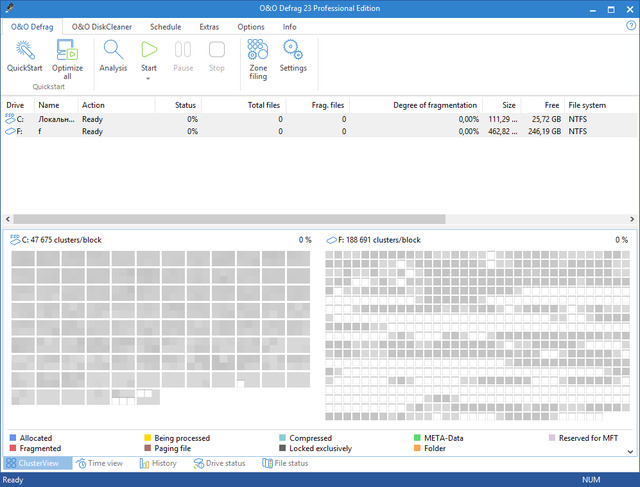This screenshot has width=640, height=487.
Task: Click the app icon in title bar
Action: coord(10,8)
